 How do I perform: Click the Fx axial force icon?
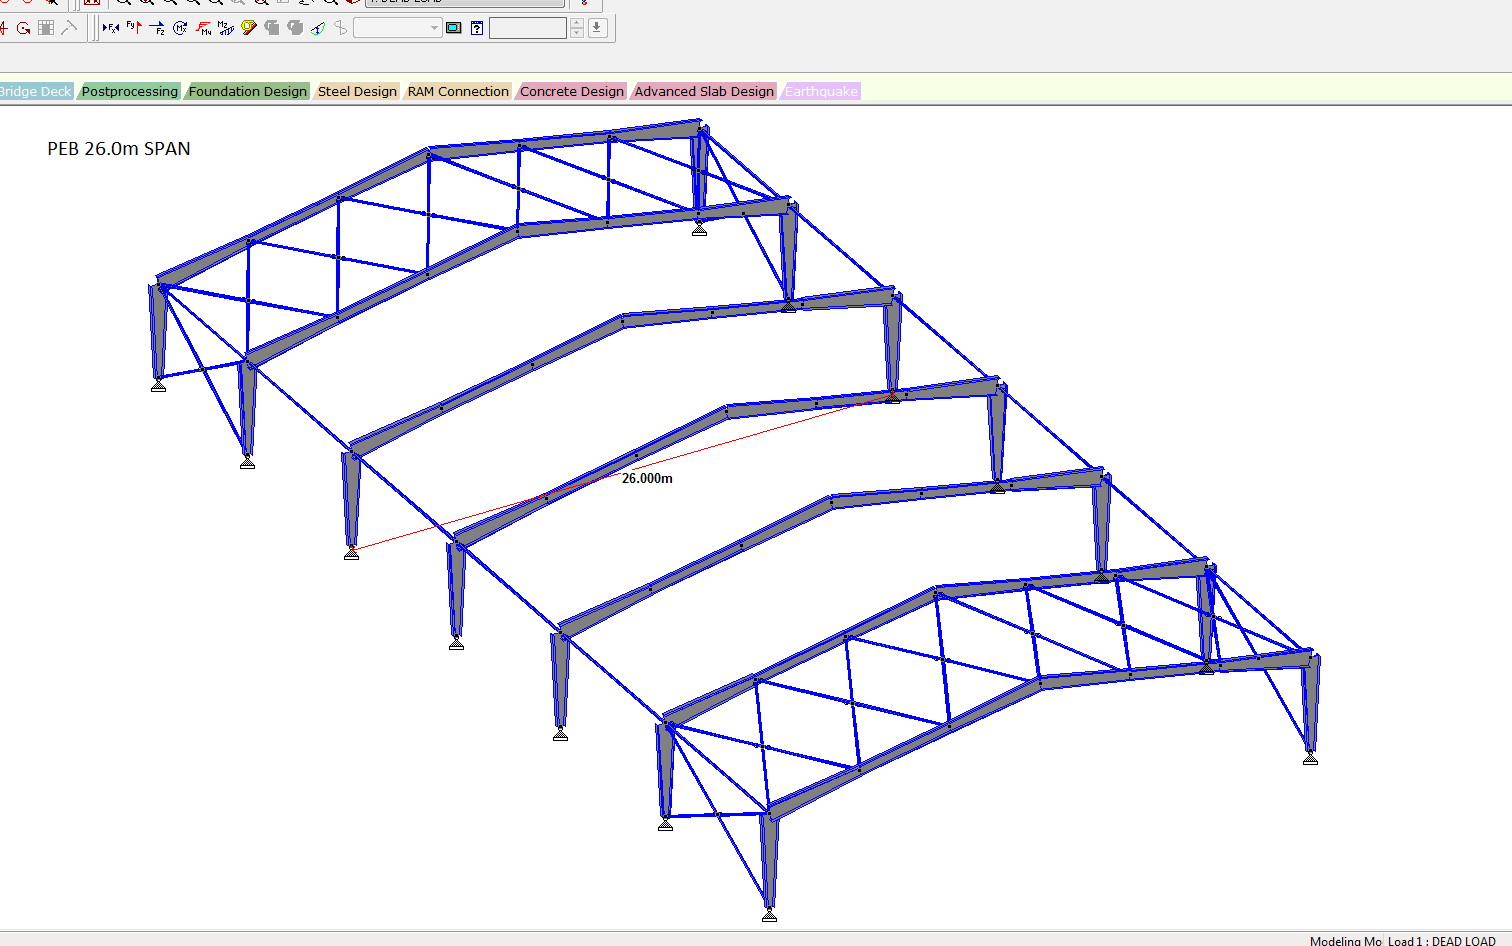[111, 28]
